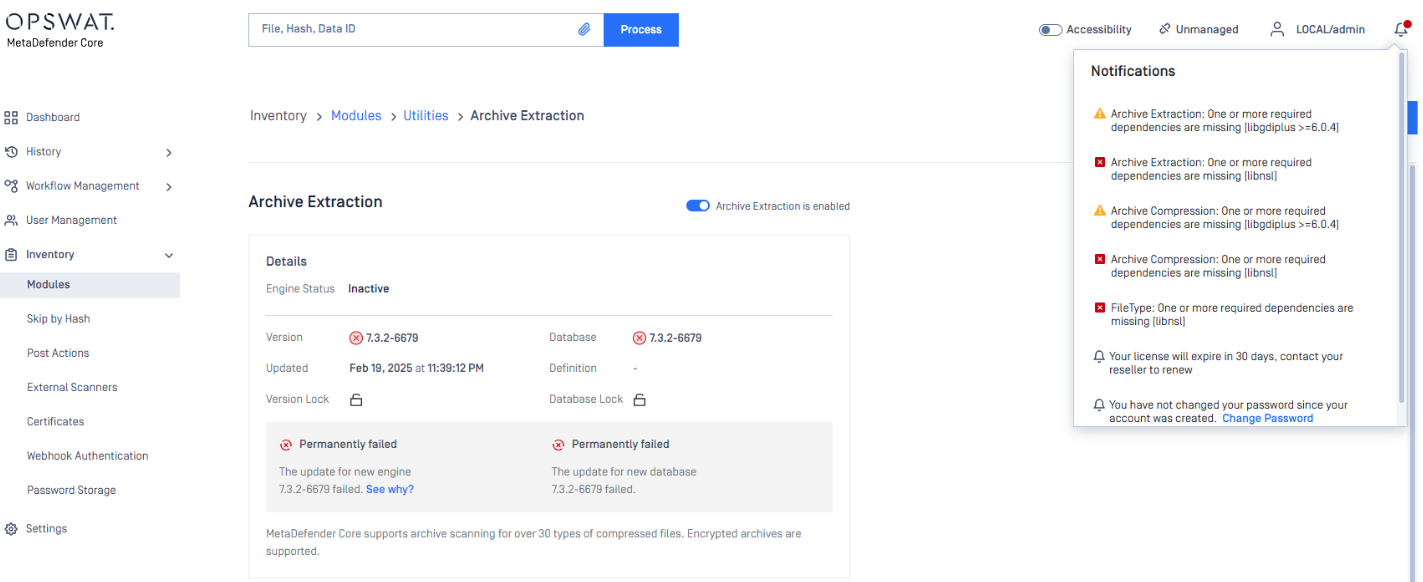The height and width of the screenshot is (582, 1423).
Task: Click the Unmanaged link icon
Action: [x=1164, y=29]
